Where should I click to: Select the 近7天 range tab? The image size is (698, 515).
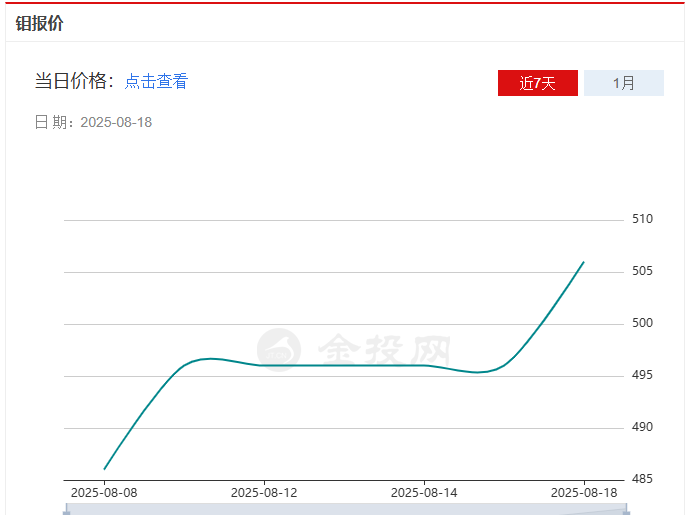coord(538,83)
